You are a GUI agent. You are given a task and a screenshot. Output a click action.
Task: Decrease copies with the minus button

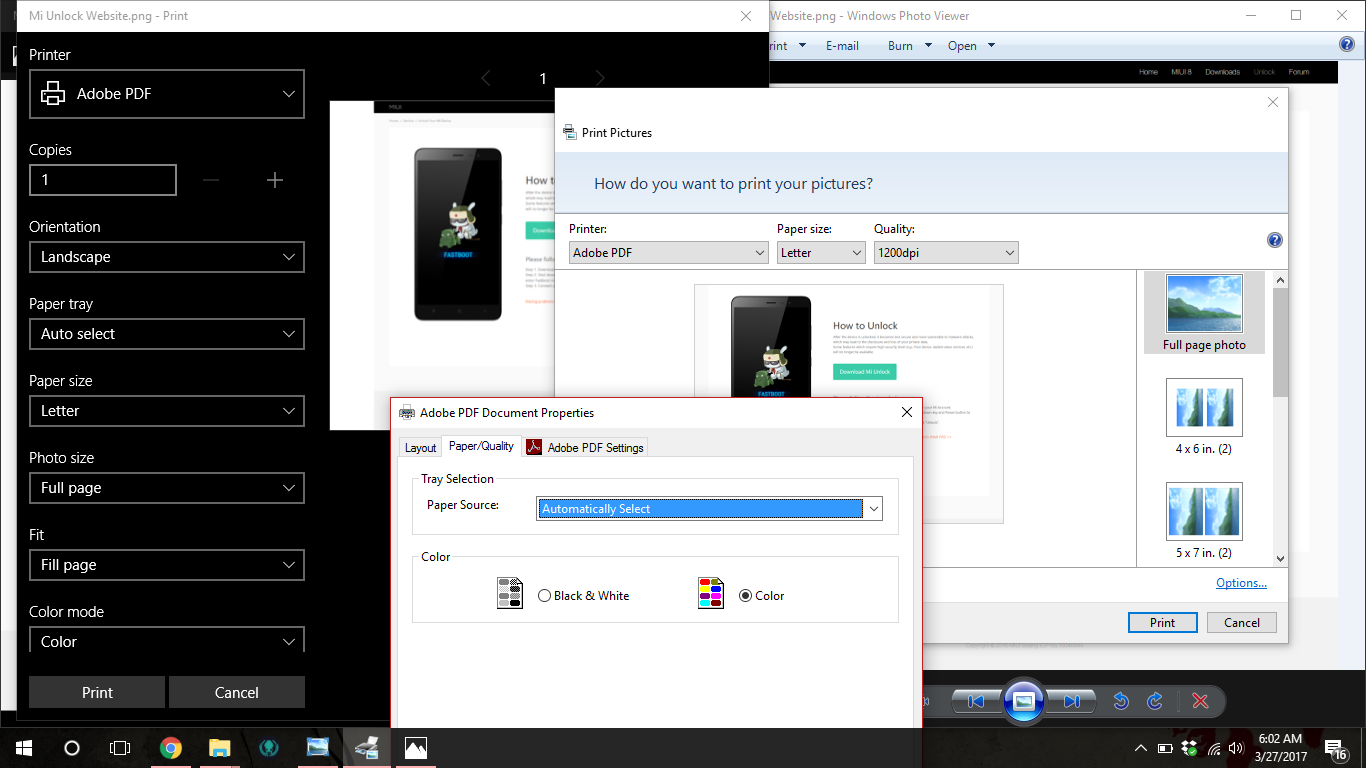211,180
